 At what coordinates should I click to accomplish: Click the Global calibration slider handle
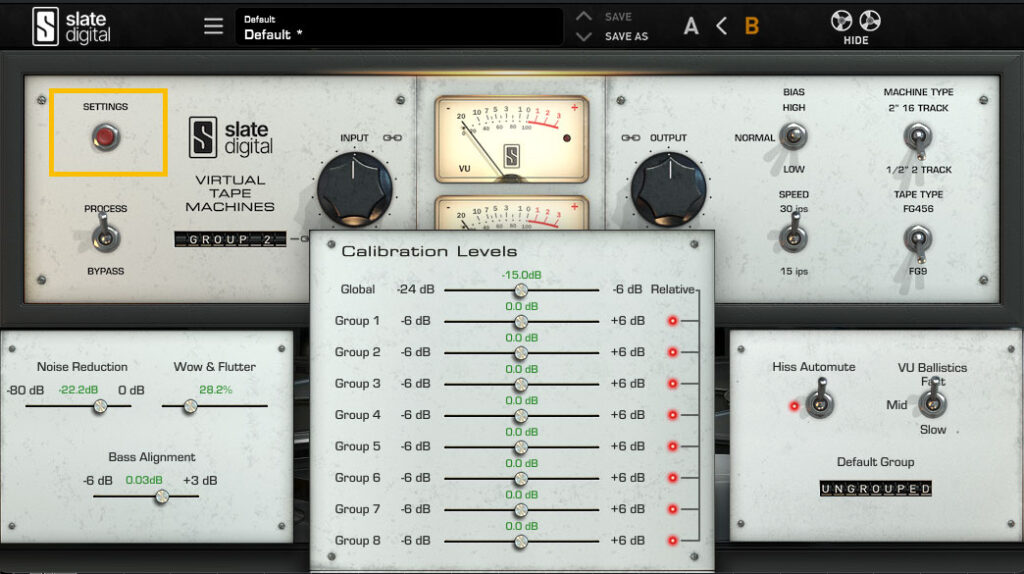(x=520, y=291)
